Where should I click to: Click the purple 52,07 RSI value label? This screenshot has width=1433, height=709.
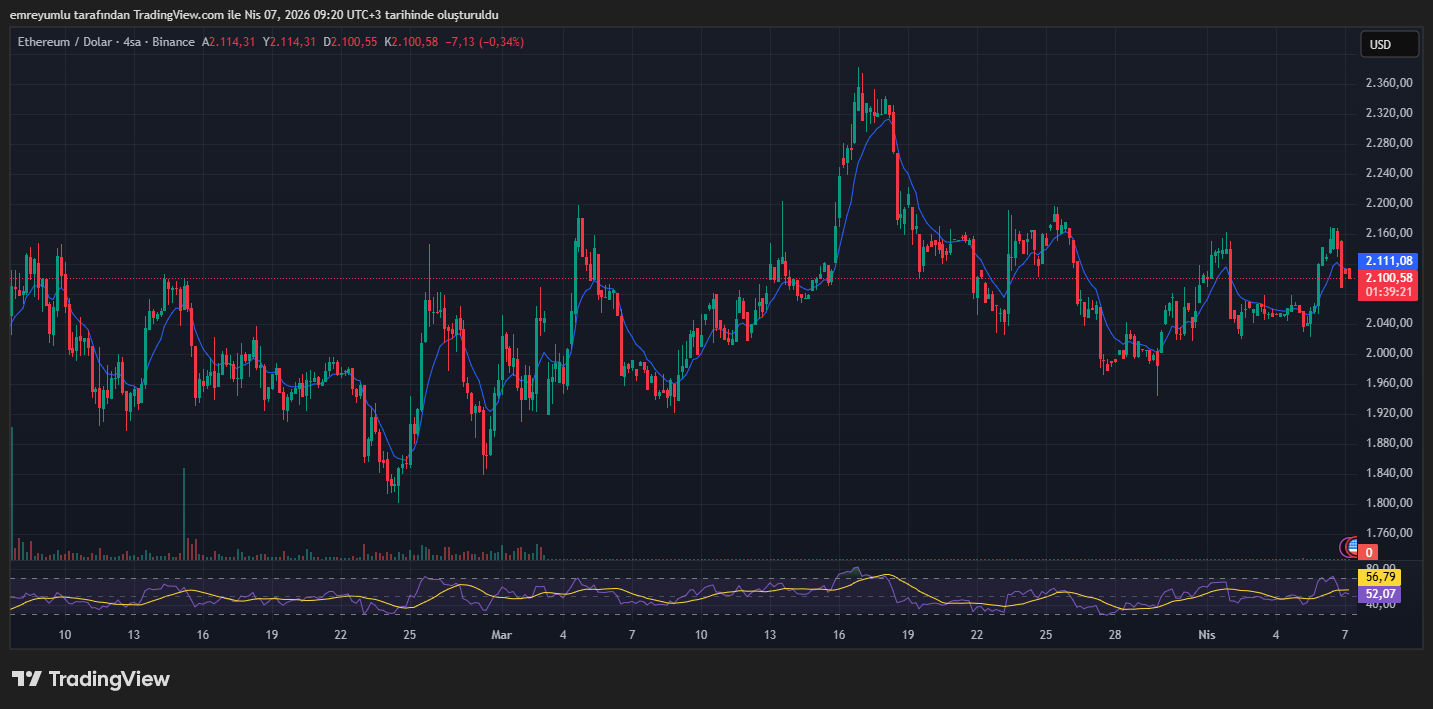point(1380,594)
